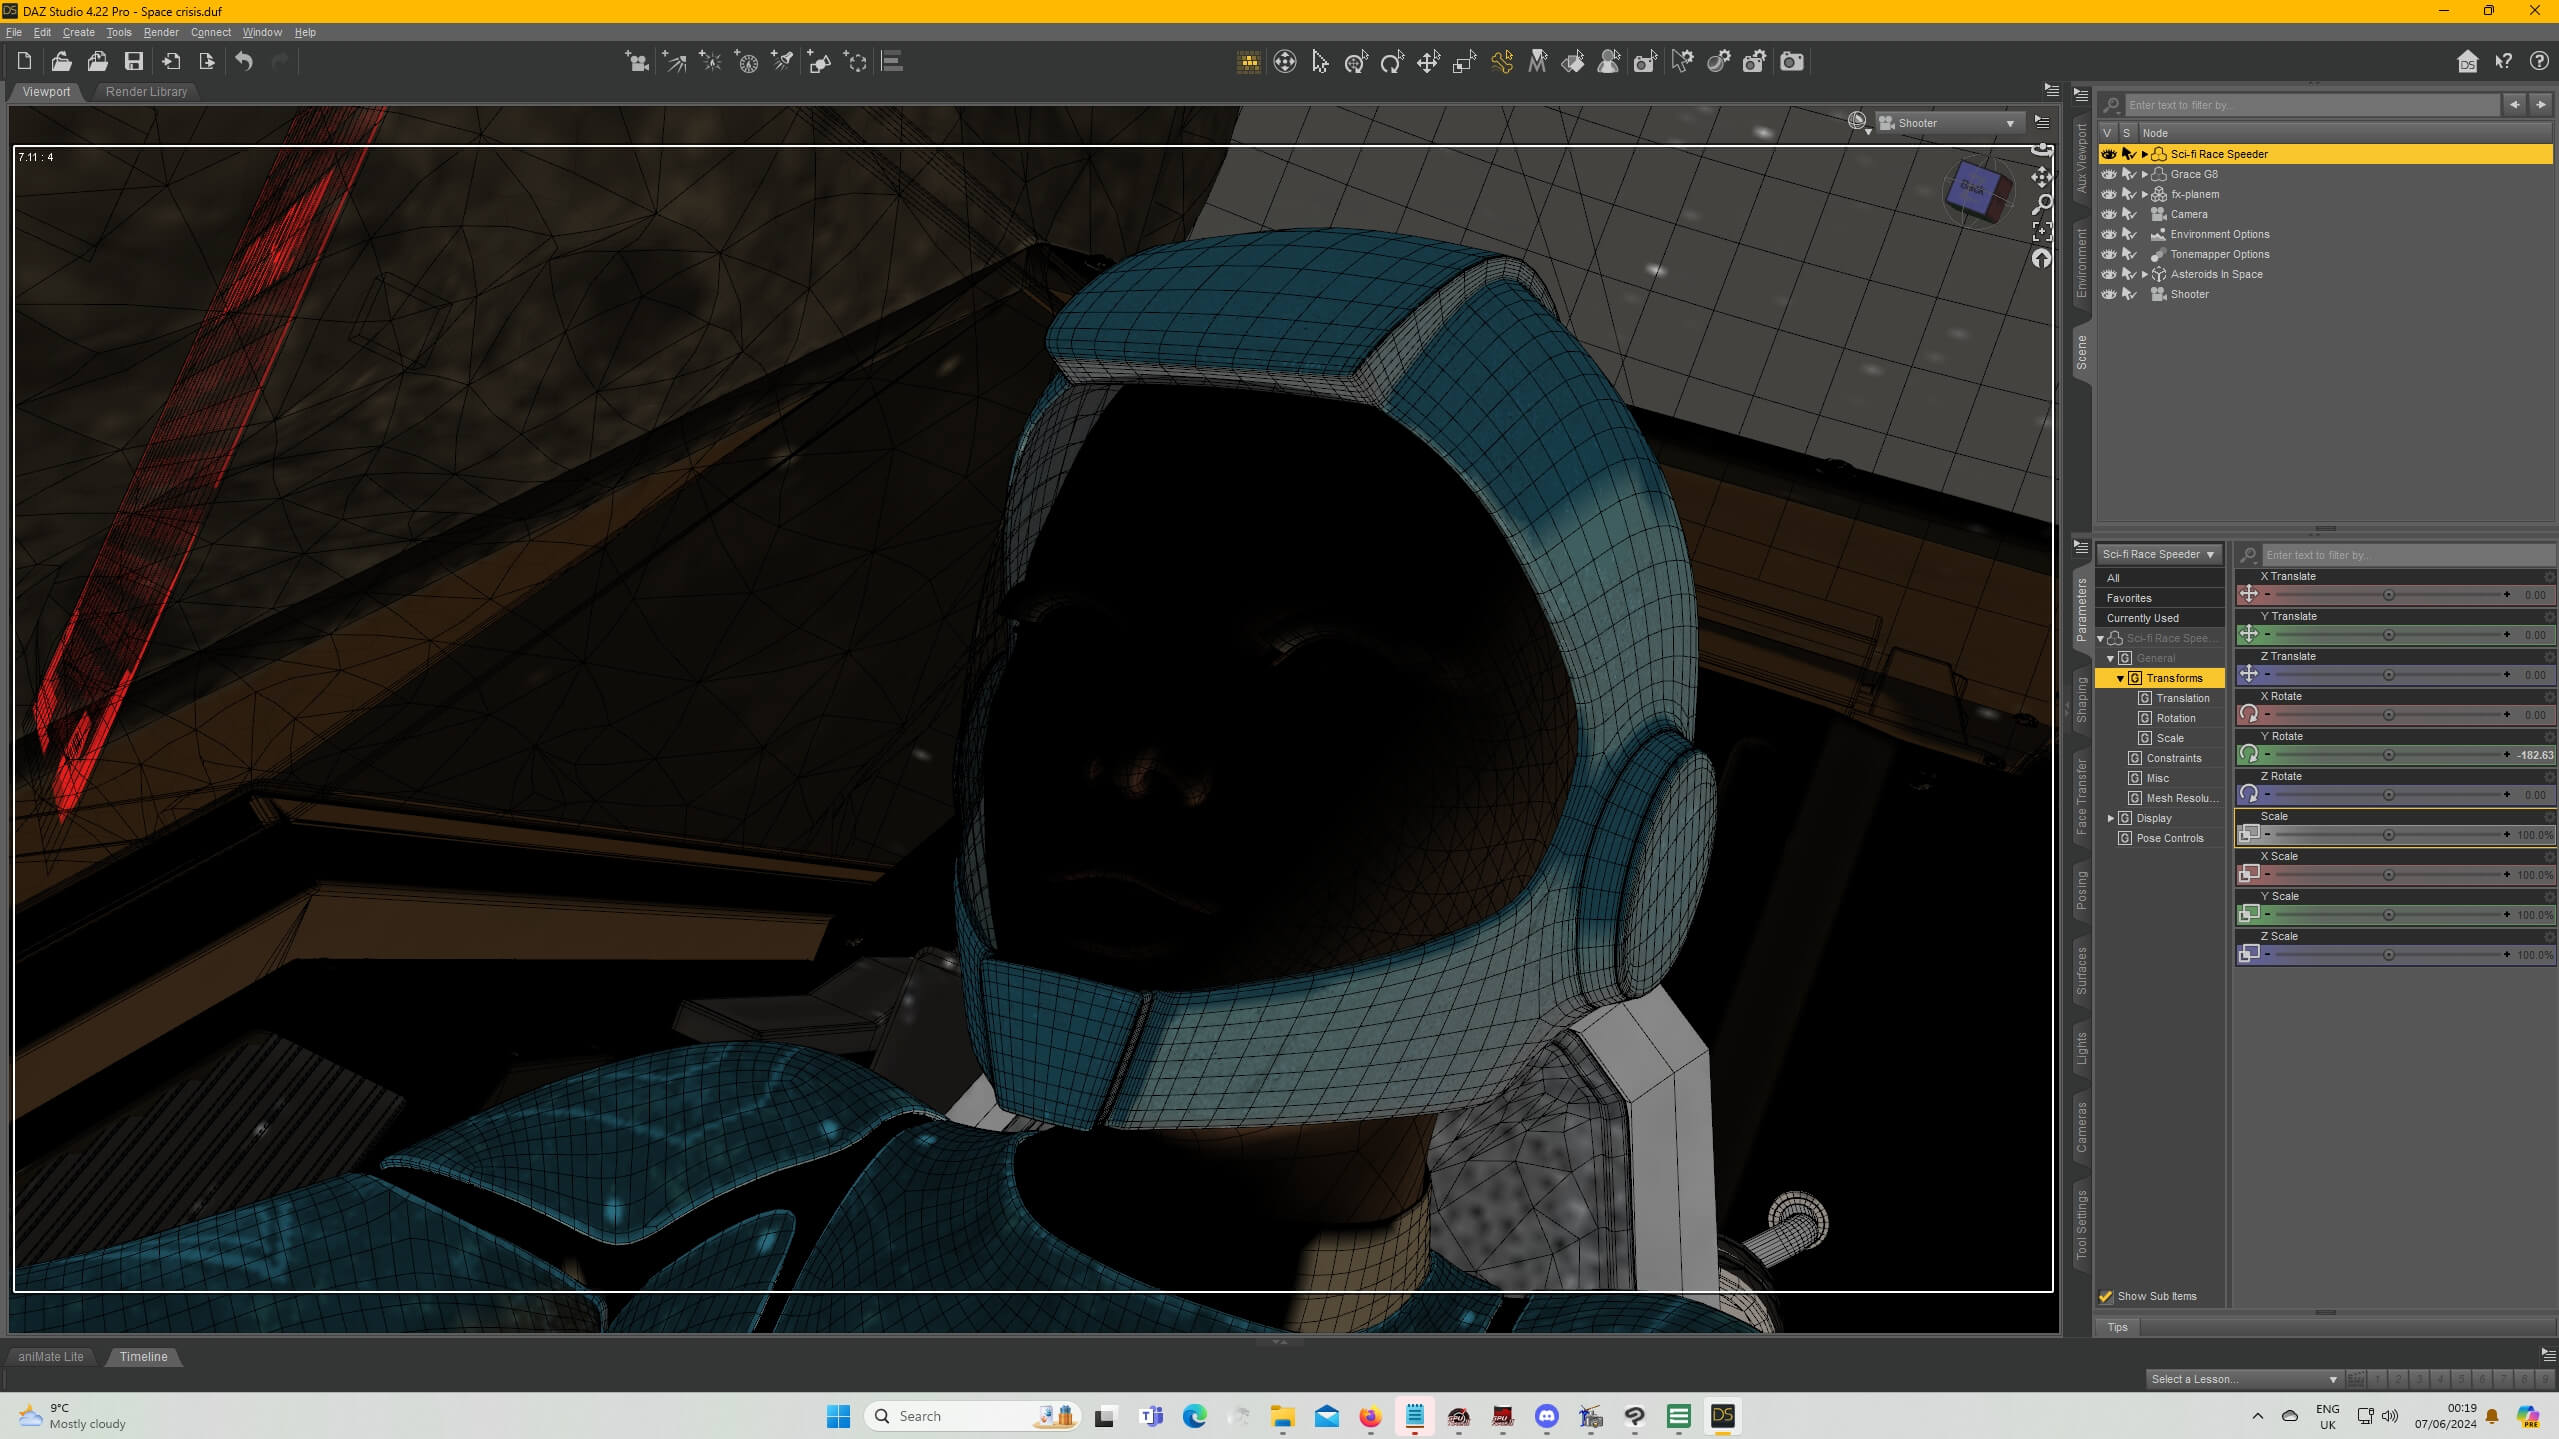Screen dimensions: 2559x1439
Task: Open the Sci-fi Race Speeder parameters dropdown
Action: coord(2158,554)
